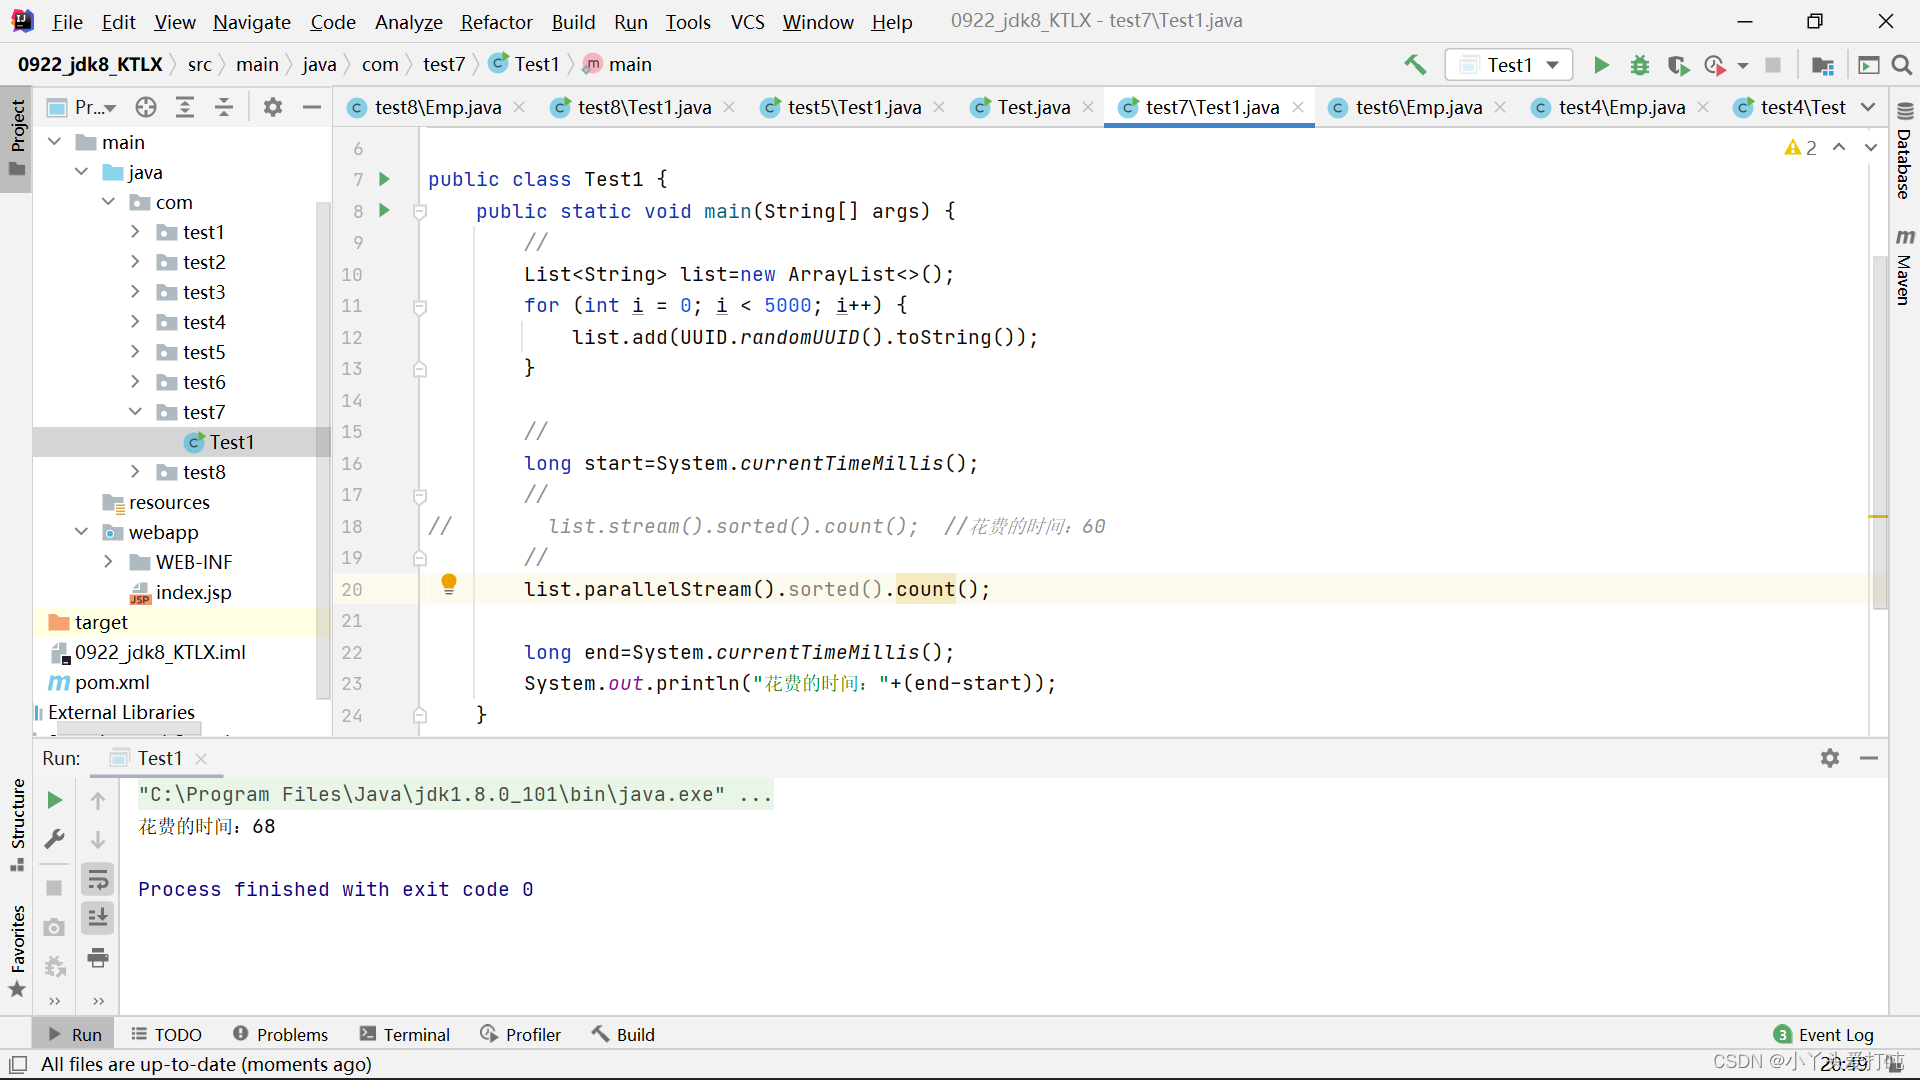Collapse the webapp folder
This screenshot has height=1080, width=1920.
82,532
